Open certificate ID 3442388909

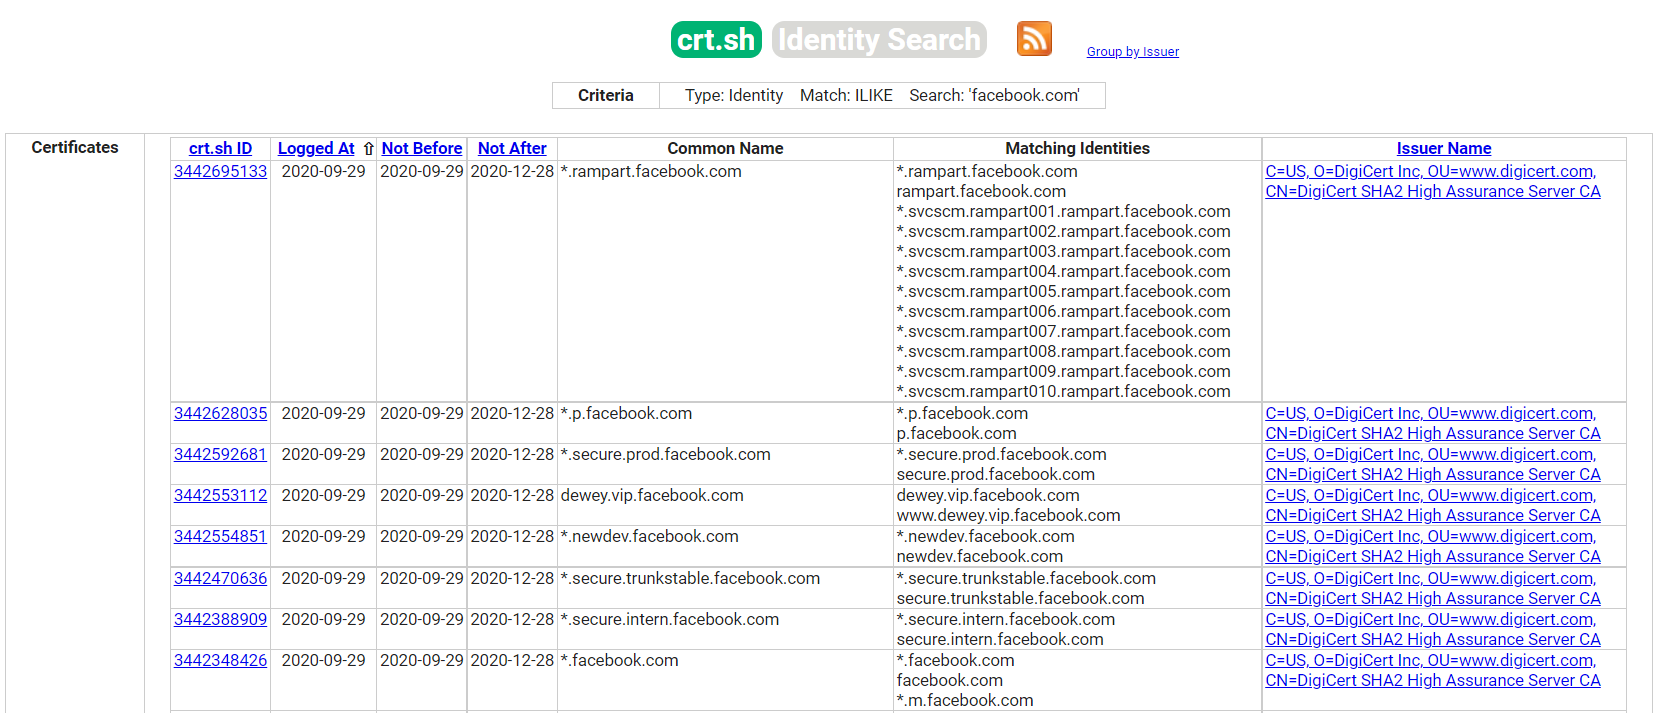(221, 619)
